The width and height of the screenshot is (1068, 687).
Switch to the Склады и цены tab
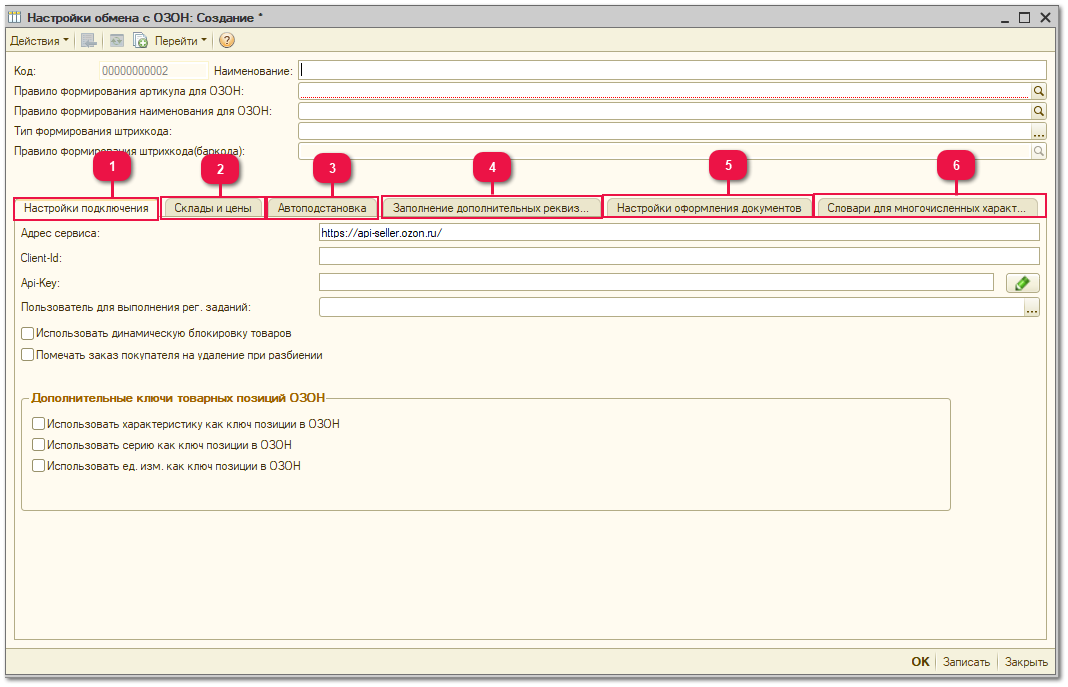[213, 208]
